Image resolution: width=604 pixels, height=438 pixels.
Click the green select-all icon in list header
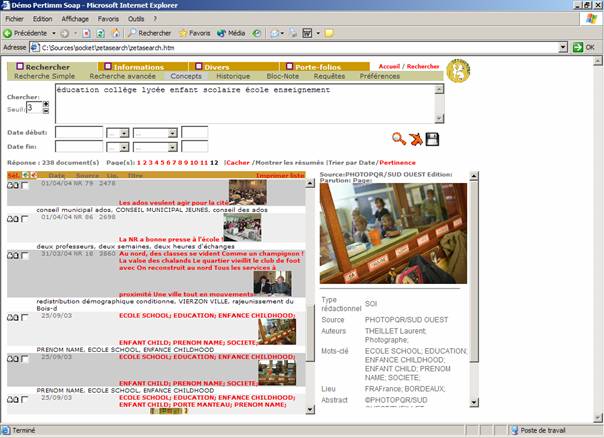tap(25, 175)
